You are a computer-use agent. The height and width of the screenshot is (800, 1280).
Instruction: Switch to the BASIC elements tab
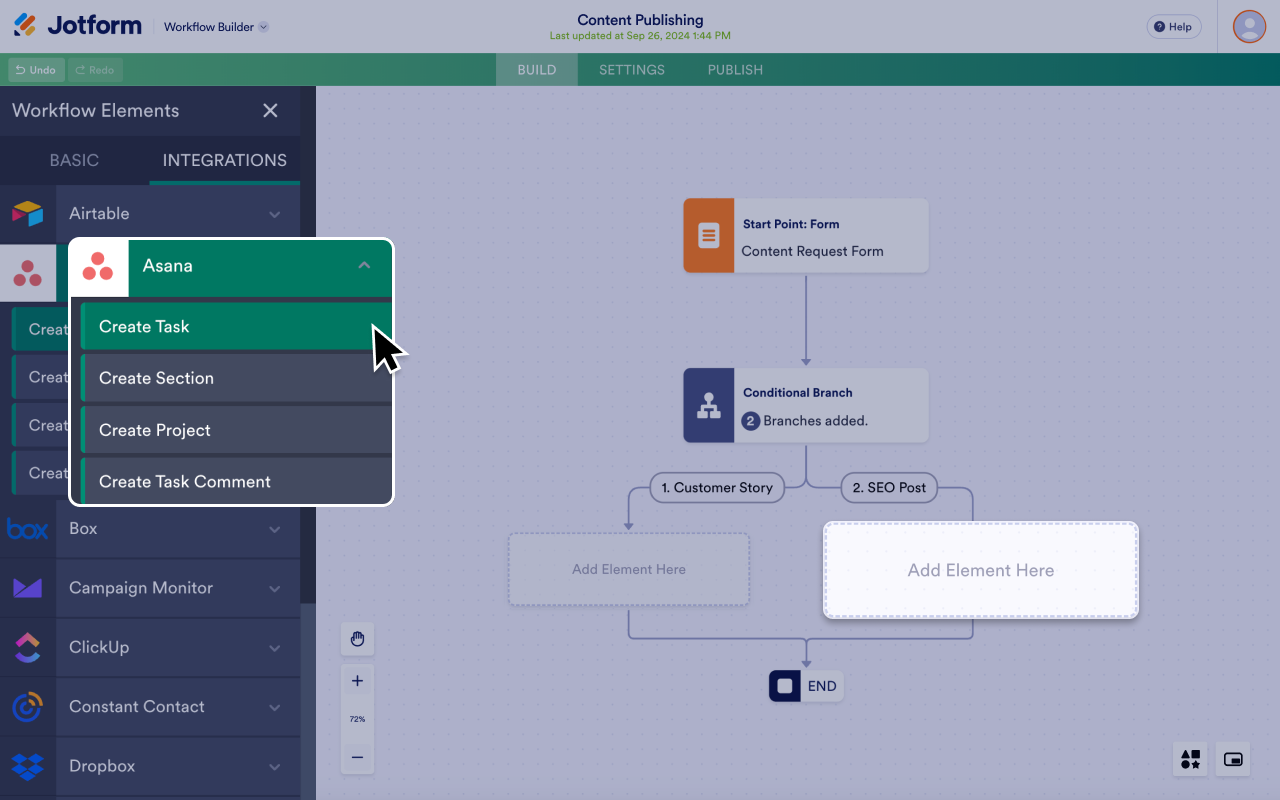pos(74,160)
